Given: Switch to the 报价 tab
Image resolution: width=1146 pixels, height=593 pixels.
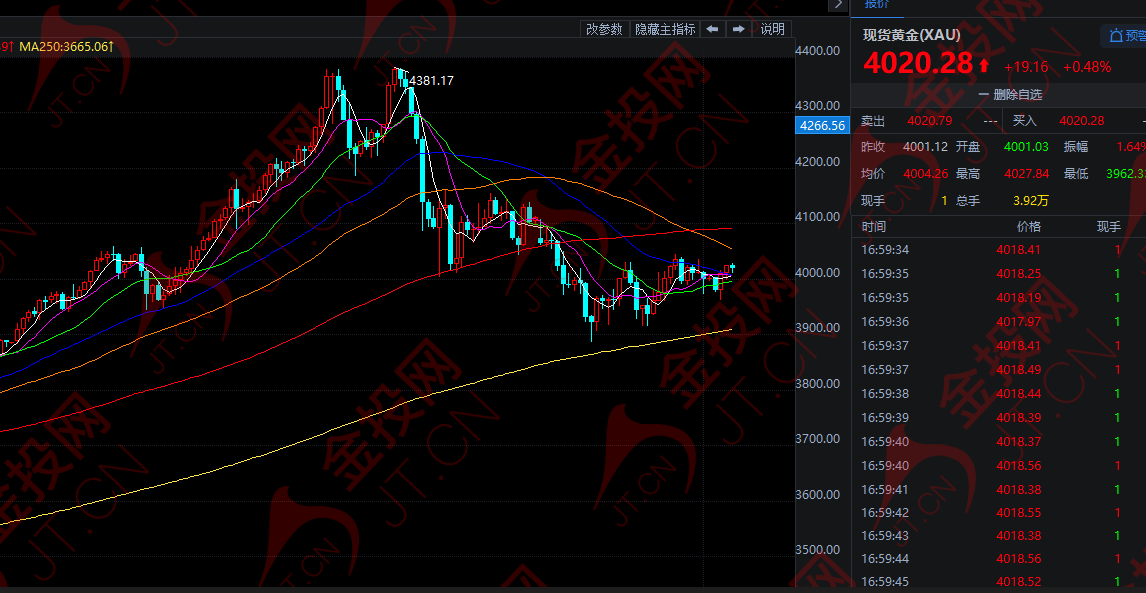Looking at the screenshot, I should tap(877, 4).
